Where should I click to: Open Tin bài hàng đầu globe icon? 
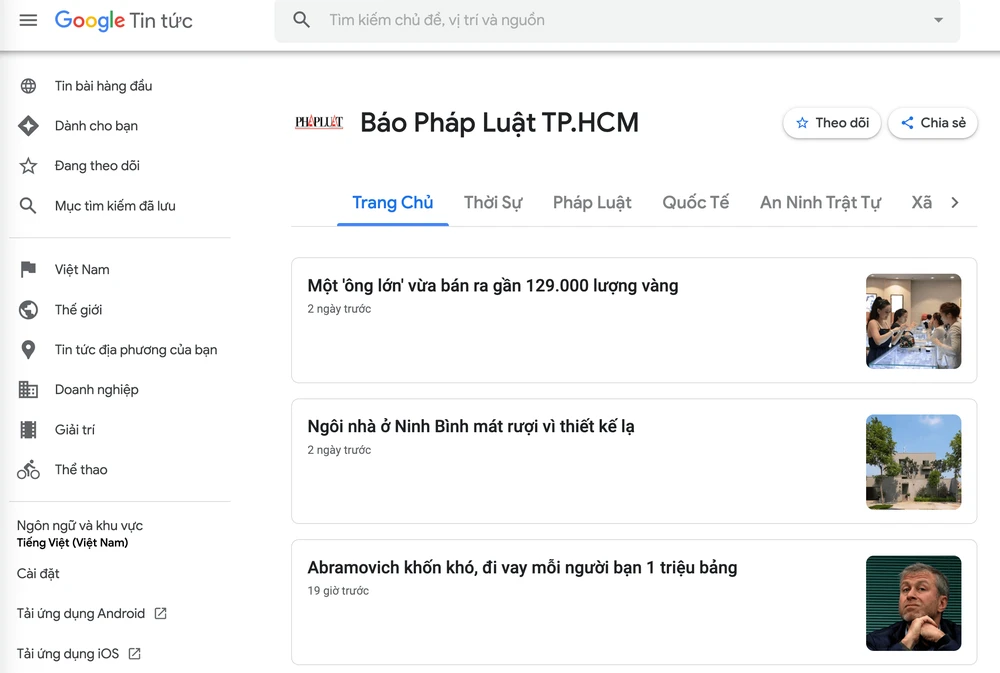pos(28,86)
